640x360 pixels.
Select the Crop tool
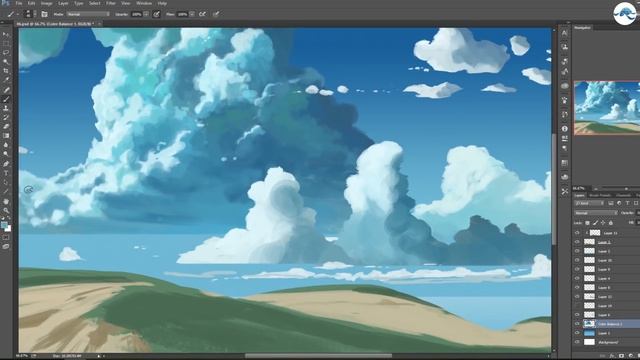click(6, 71)
